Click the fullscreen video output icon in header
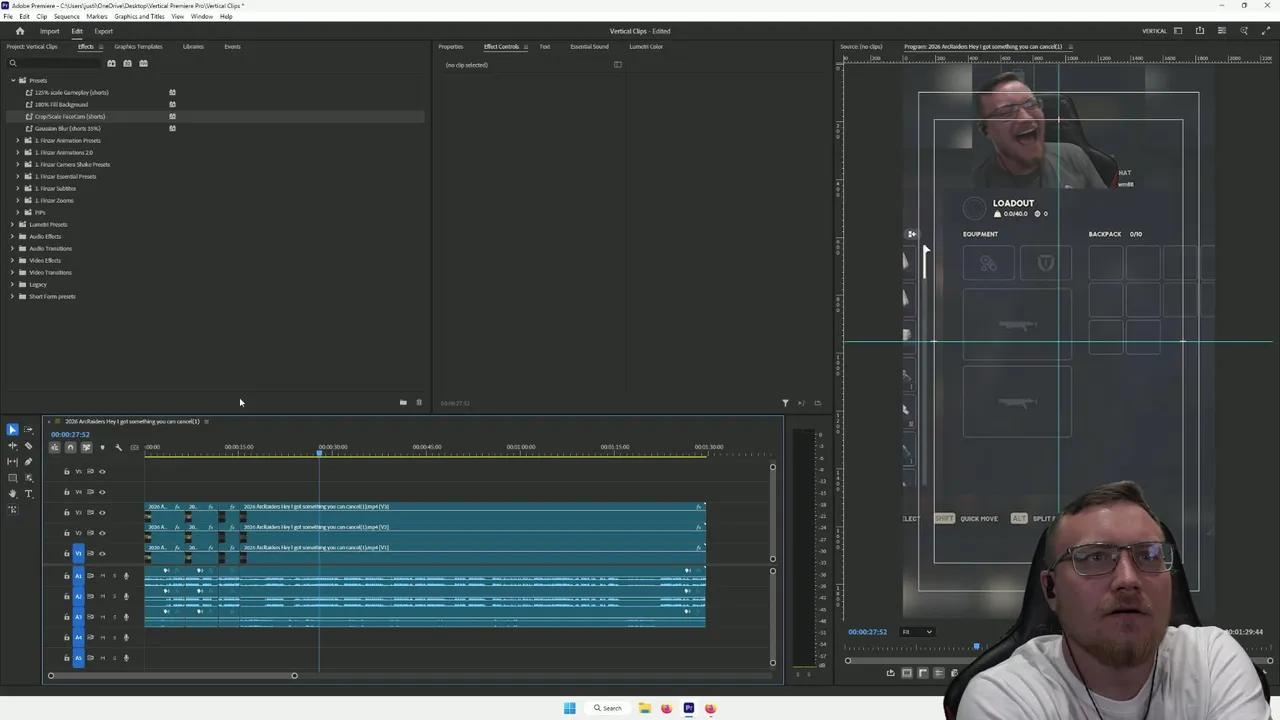The width and height of the screenshot is (1280, 720). click(x=1265, y=31)
